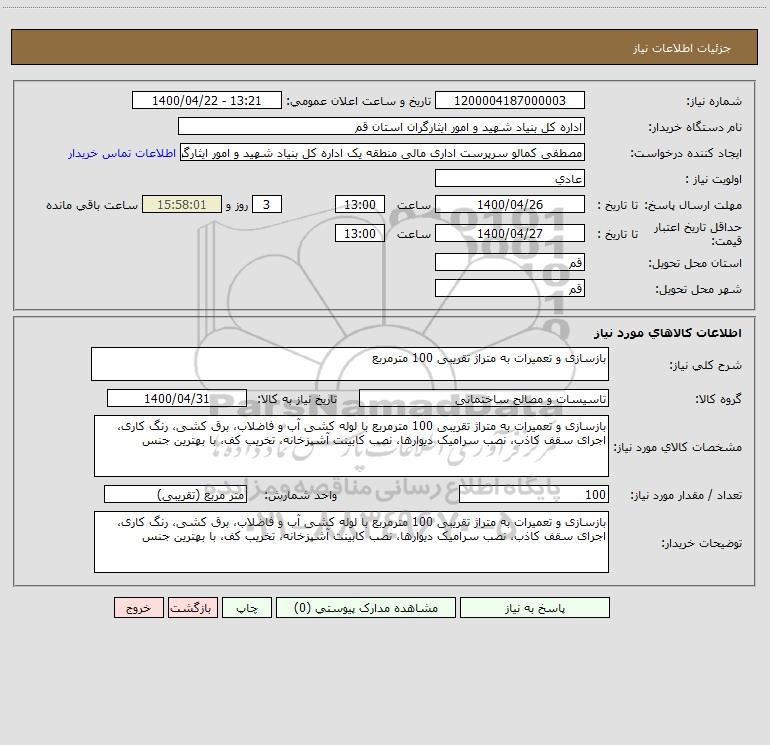770x745 pixels.
Task: Click the پاسخ به نیاز button
Action: click(x=535, y=608)
